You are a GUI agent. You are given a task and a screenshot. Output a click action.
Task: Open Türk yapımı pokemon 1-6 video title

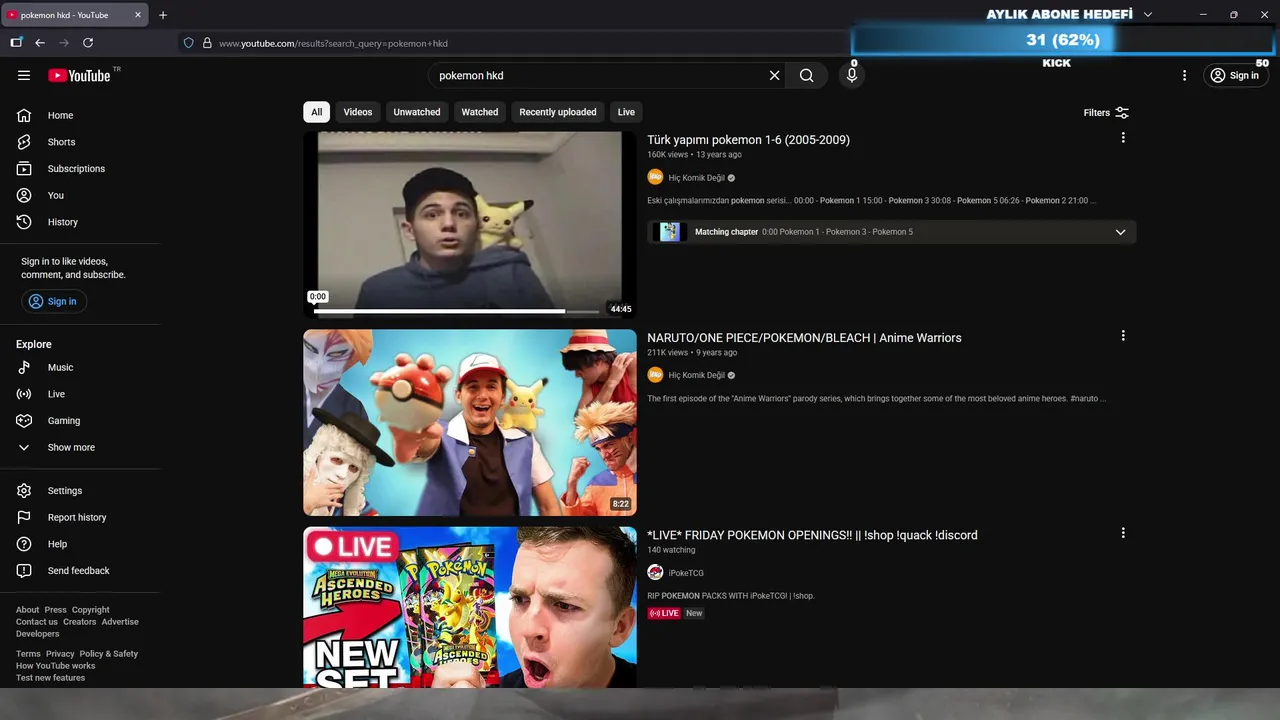[x=748, y=140]
